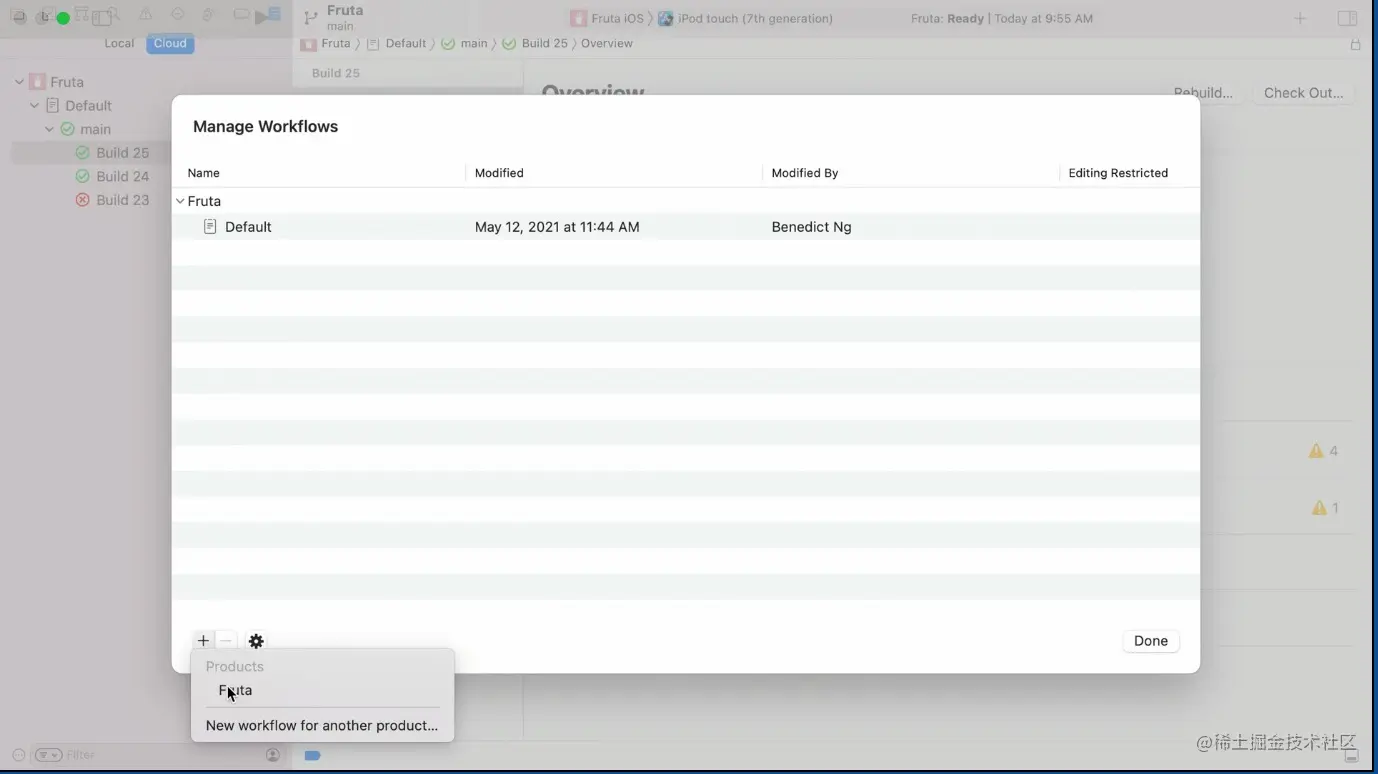Click the lock icon right of breadcrumb bar

(1355, 44)
